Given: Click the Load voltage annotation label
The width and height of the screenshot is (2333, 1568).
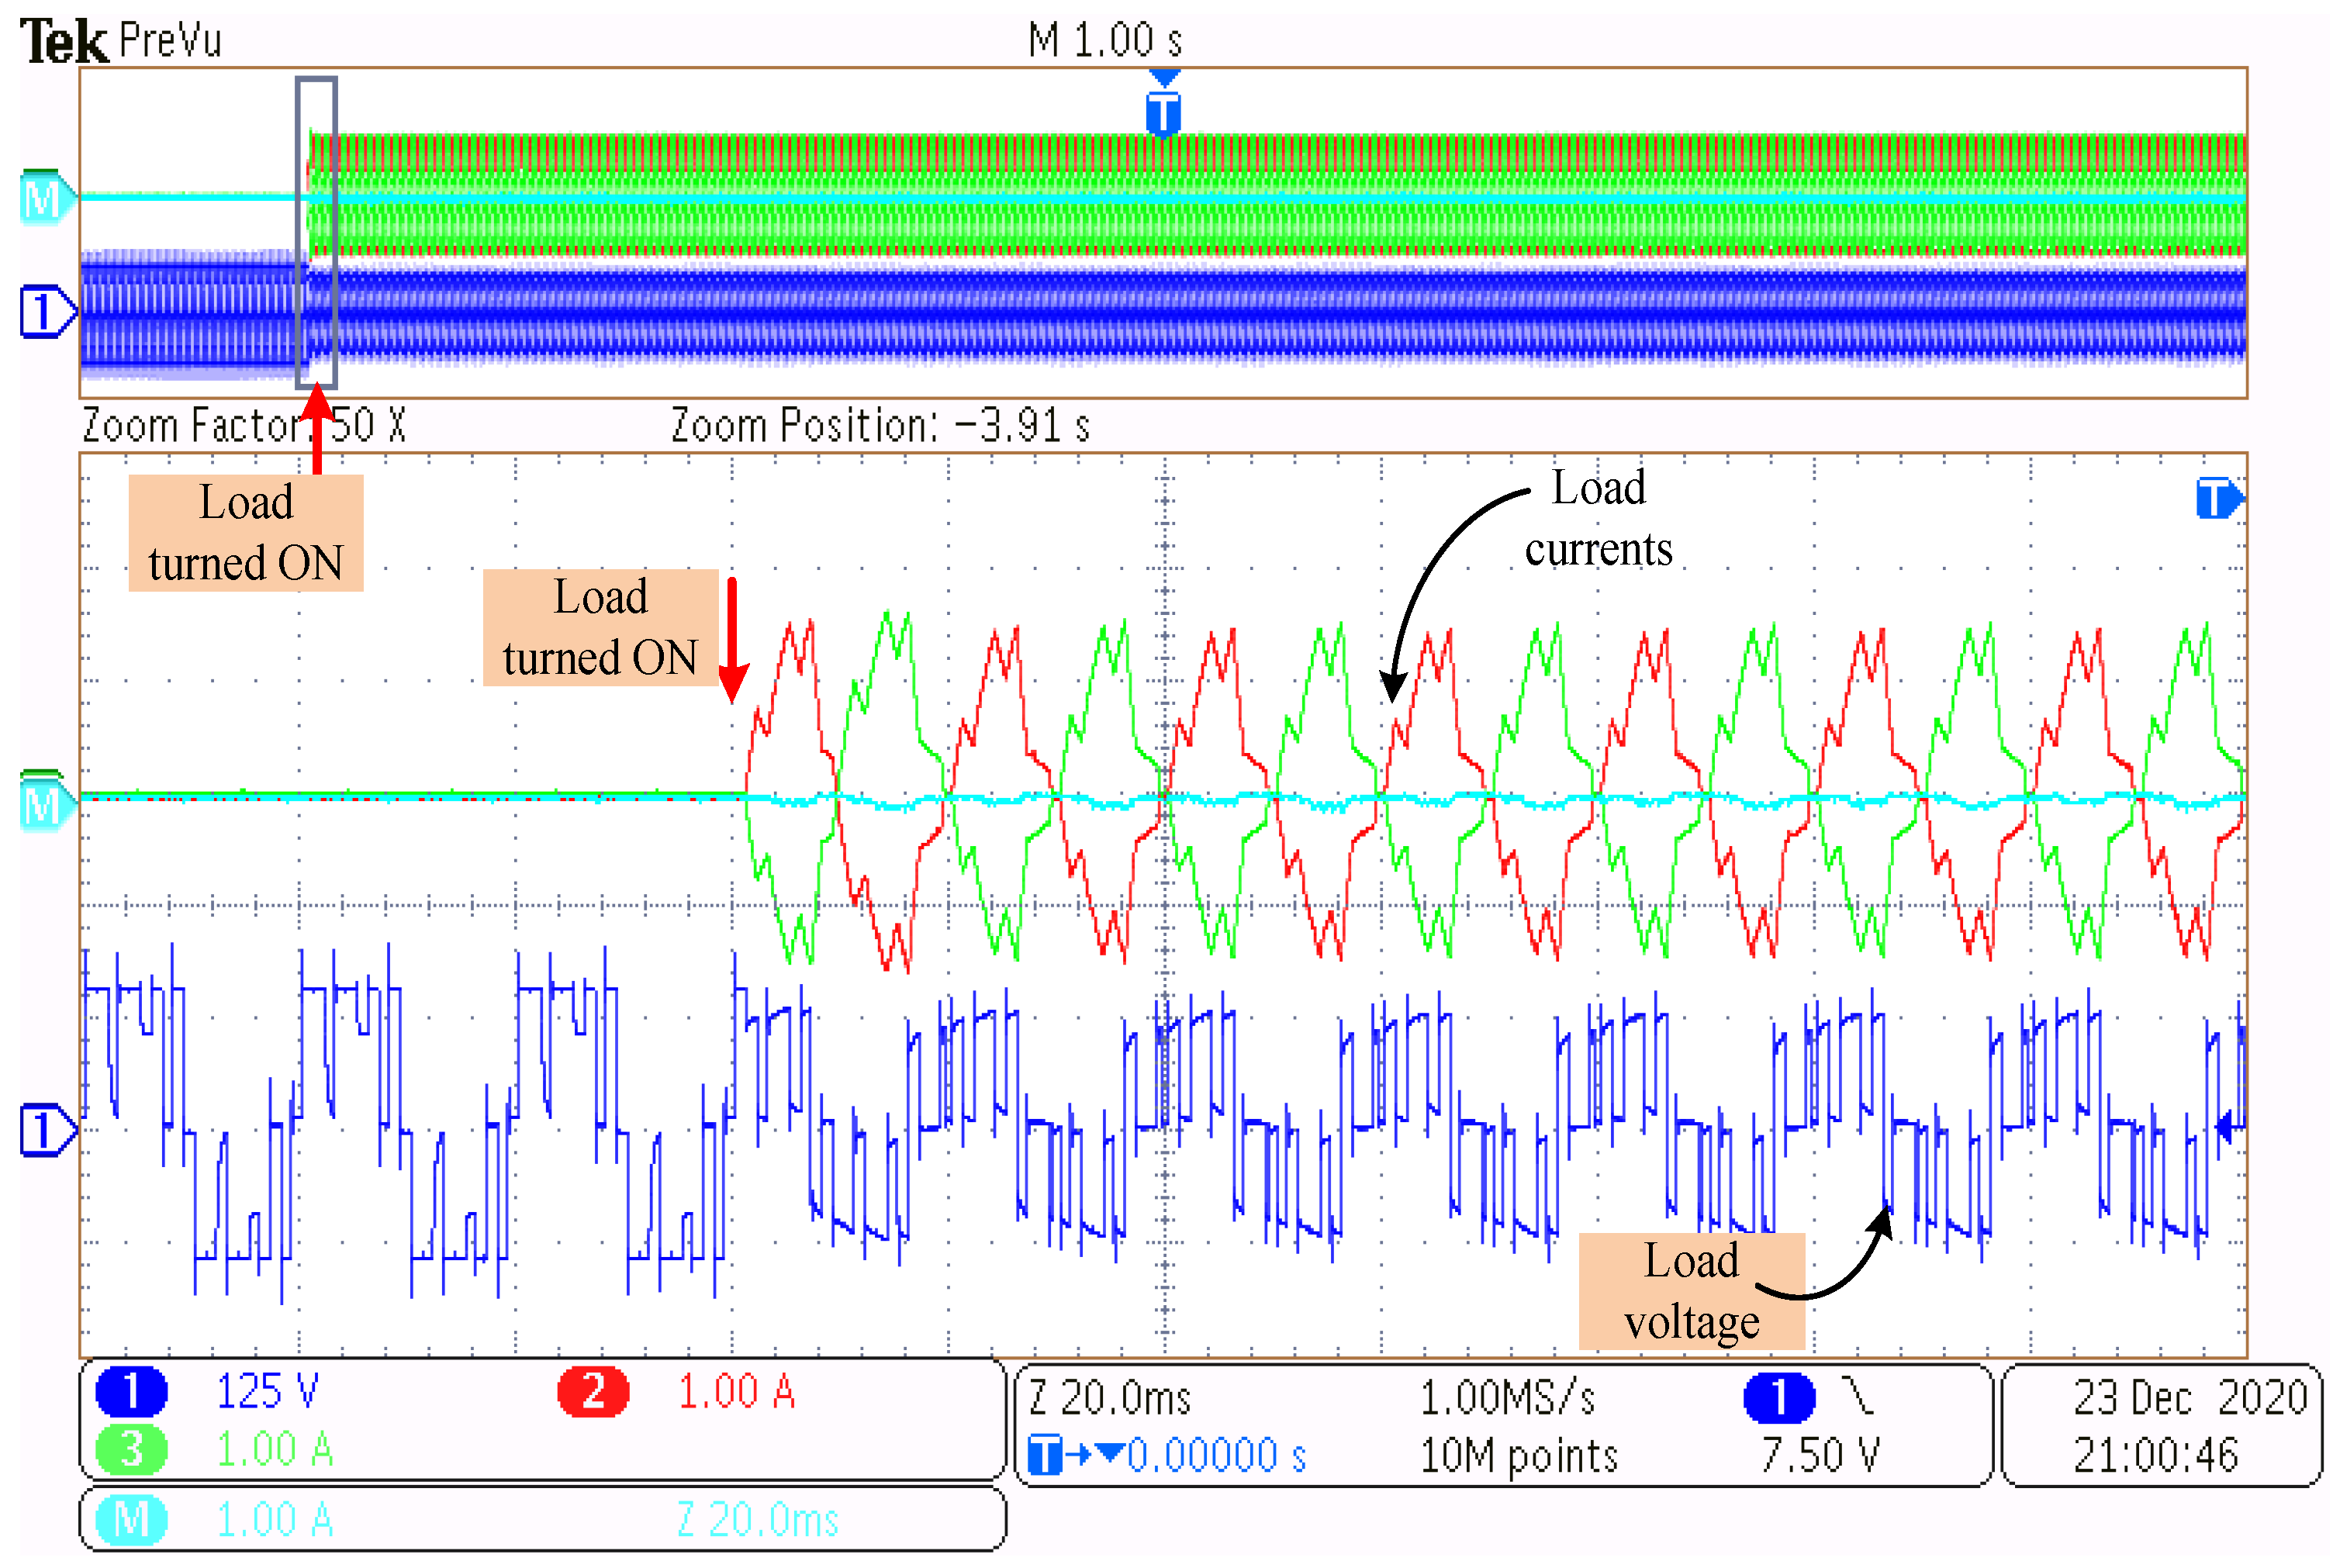Looking at the screenshot, I should point(1690,1291).
